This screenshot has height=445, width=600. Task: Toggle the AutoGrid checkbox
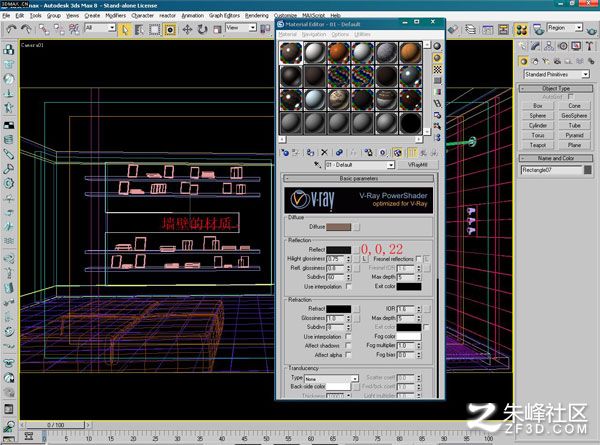(x=571, y=97)
